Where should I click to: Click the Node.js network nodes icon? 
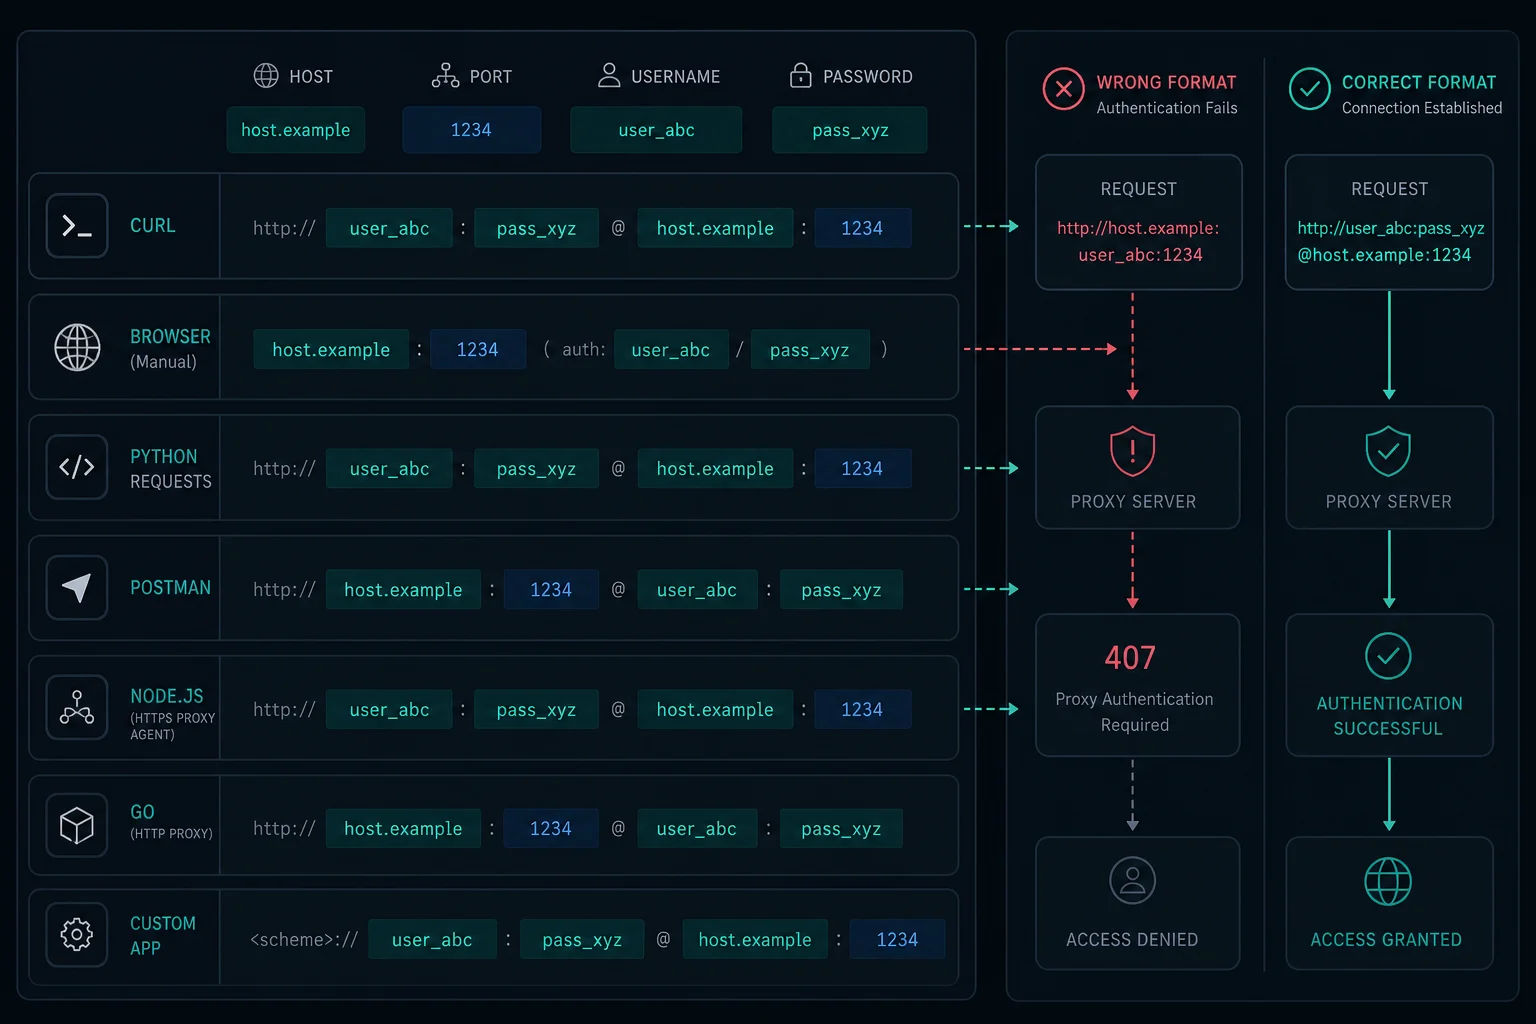(x=77, y=707)
